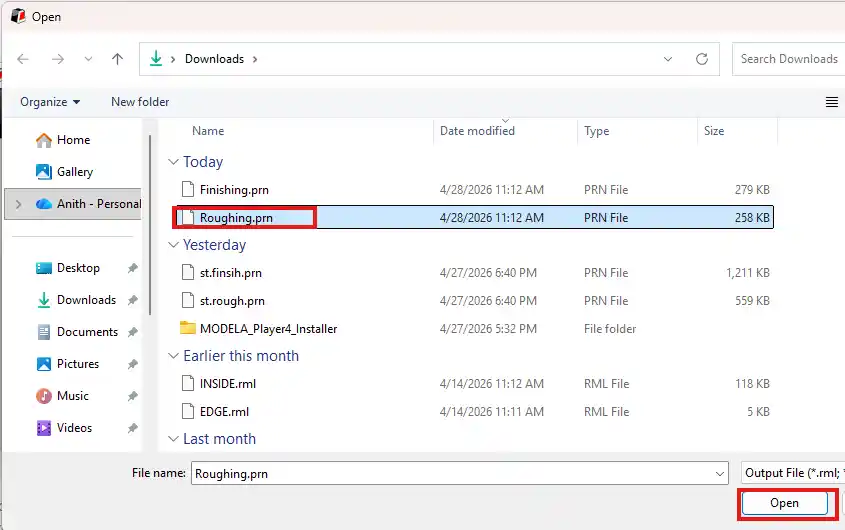Viewport: 845px width, 530px height.
Task: Sort by Size column header
Action: pos(714,131)
